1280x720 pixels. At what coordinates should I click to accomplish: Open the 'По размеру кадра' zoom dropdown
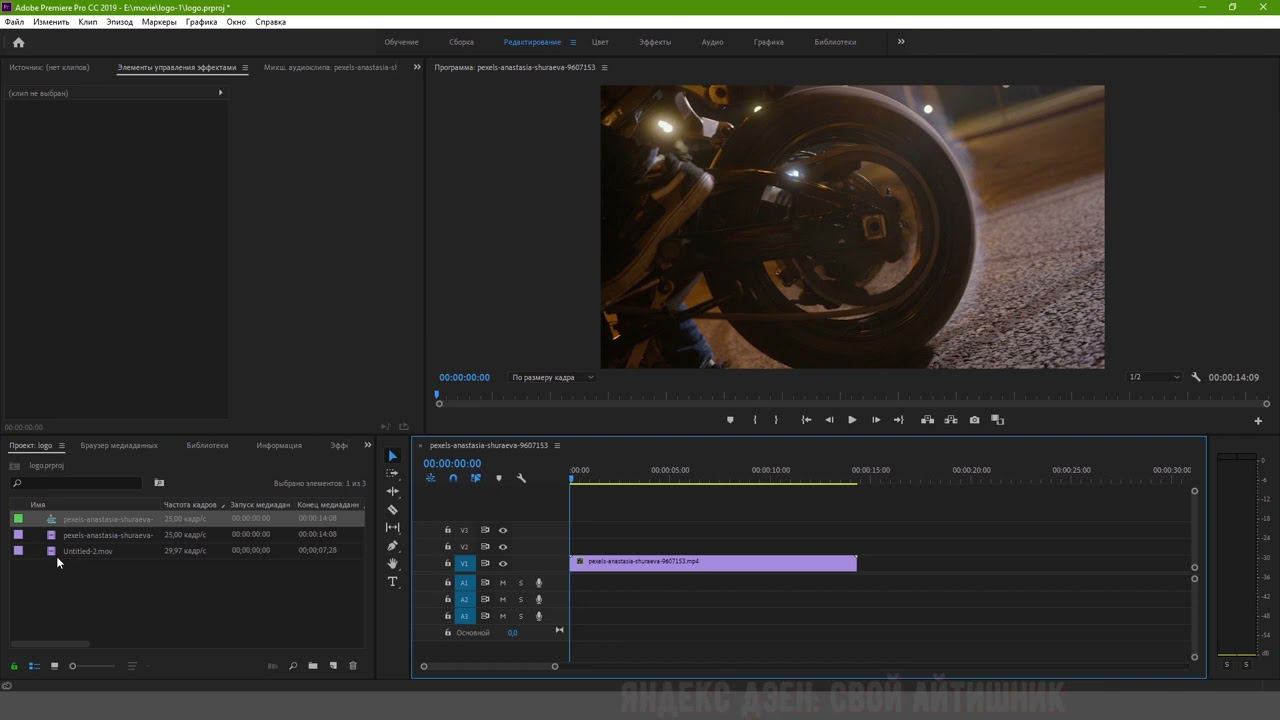[552, 377]
